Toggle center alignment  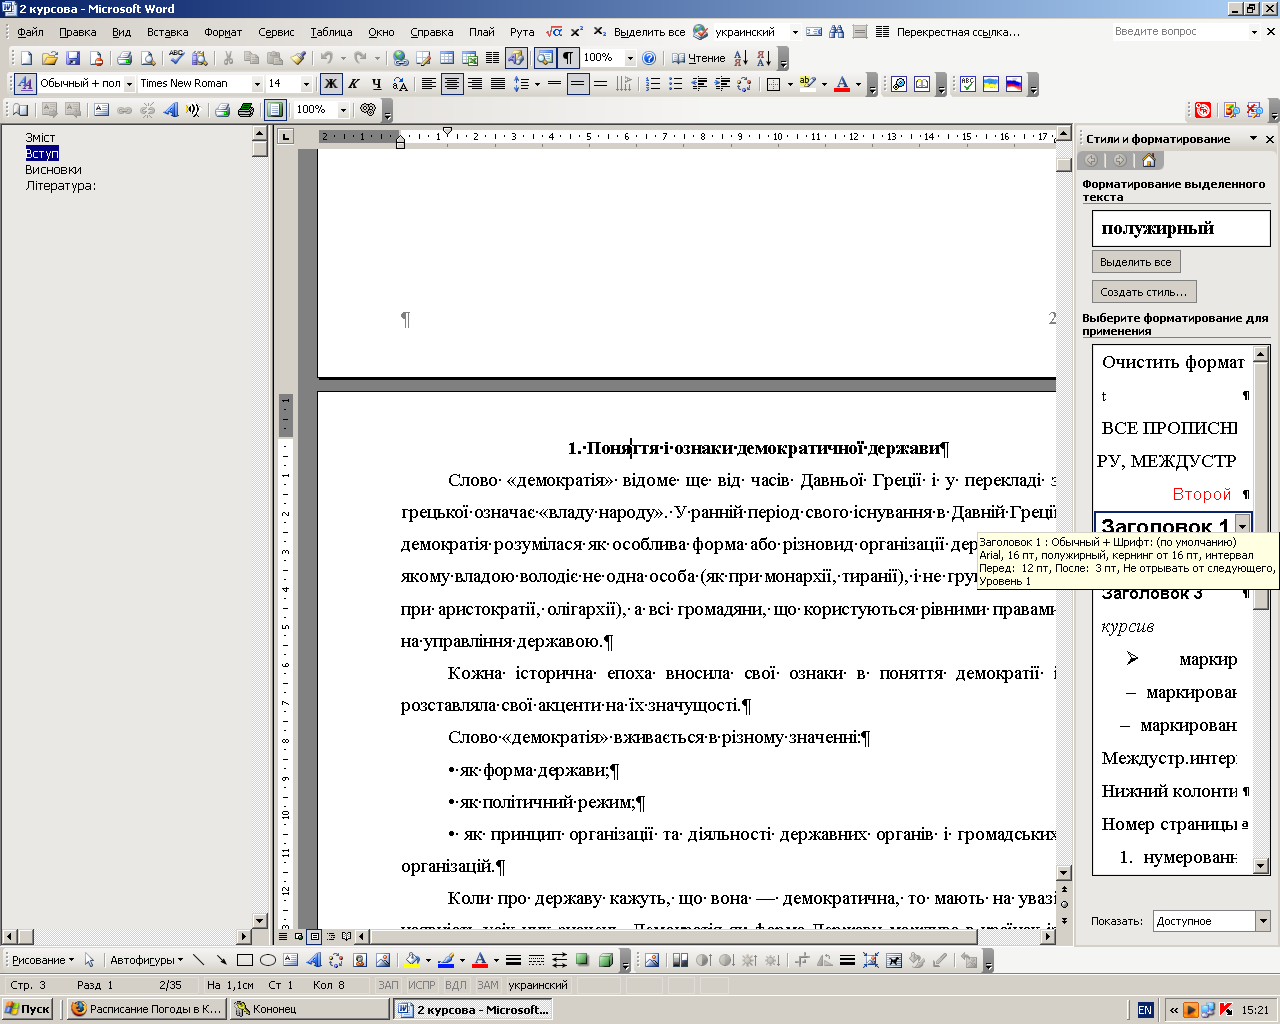pos(452,84)
